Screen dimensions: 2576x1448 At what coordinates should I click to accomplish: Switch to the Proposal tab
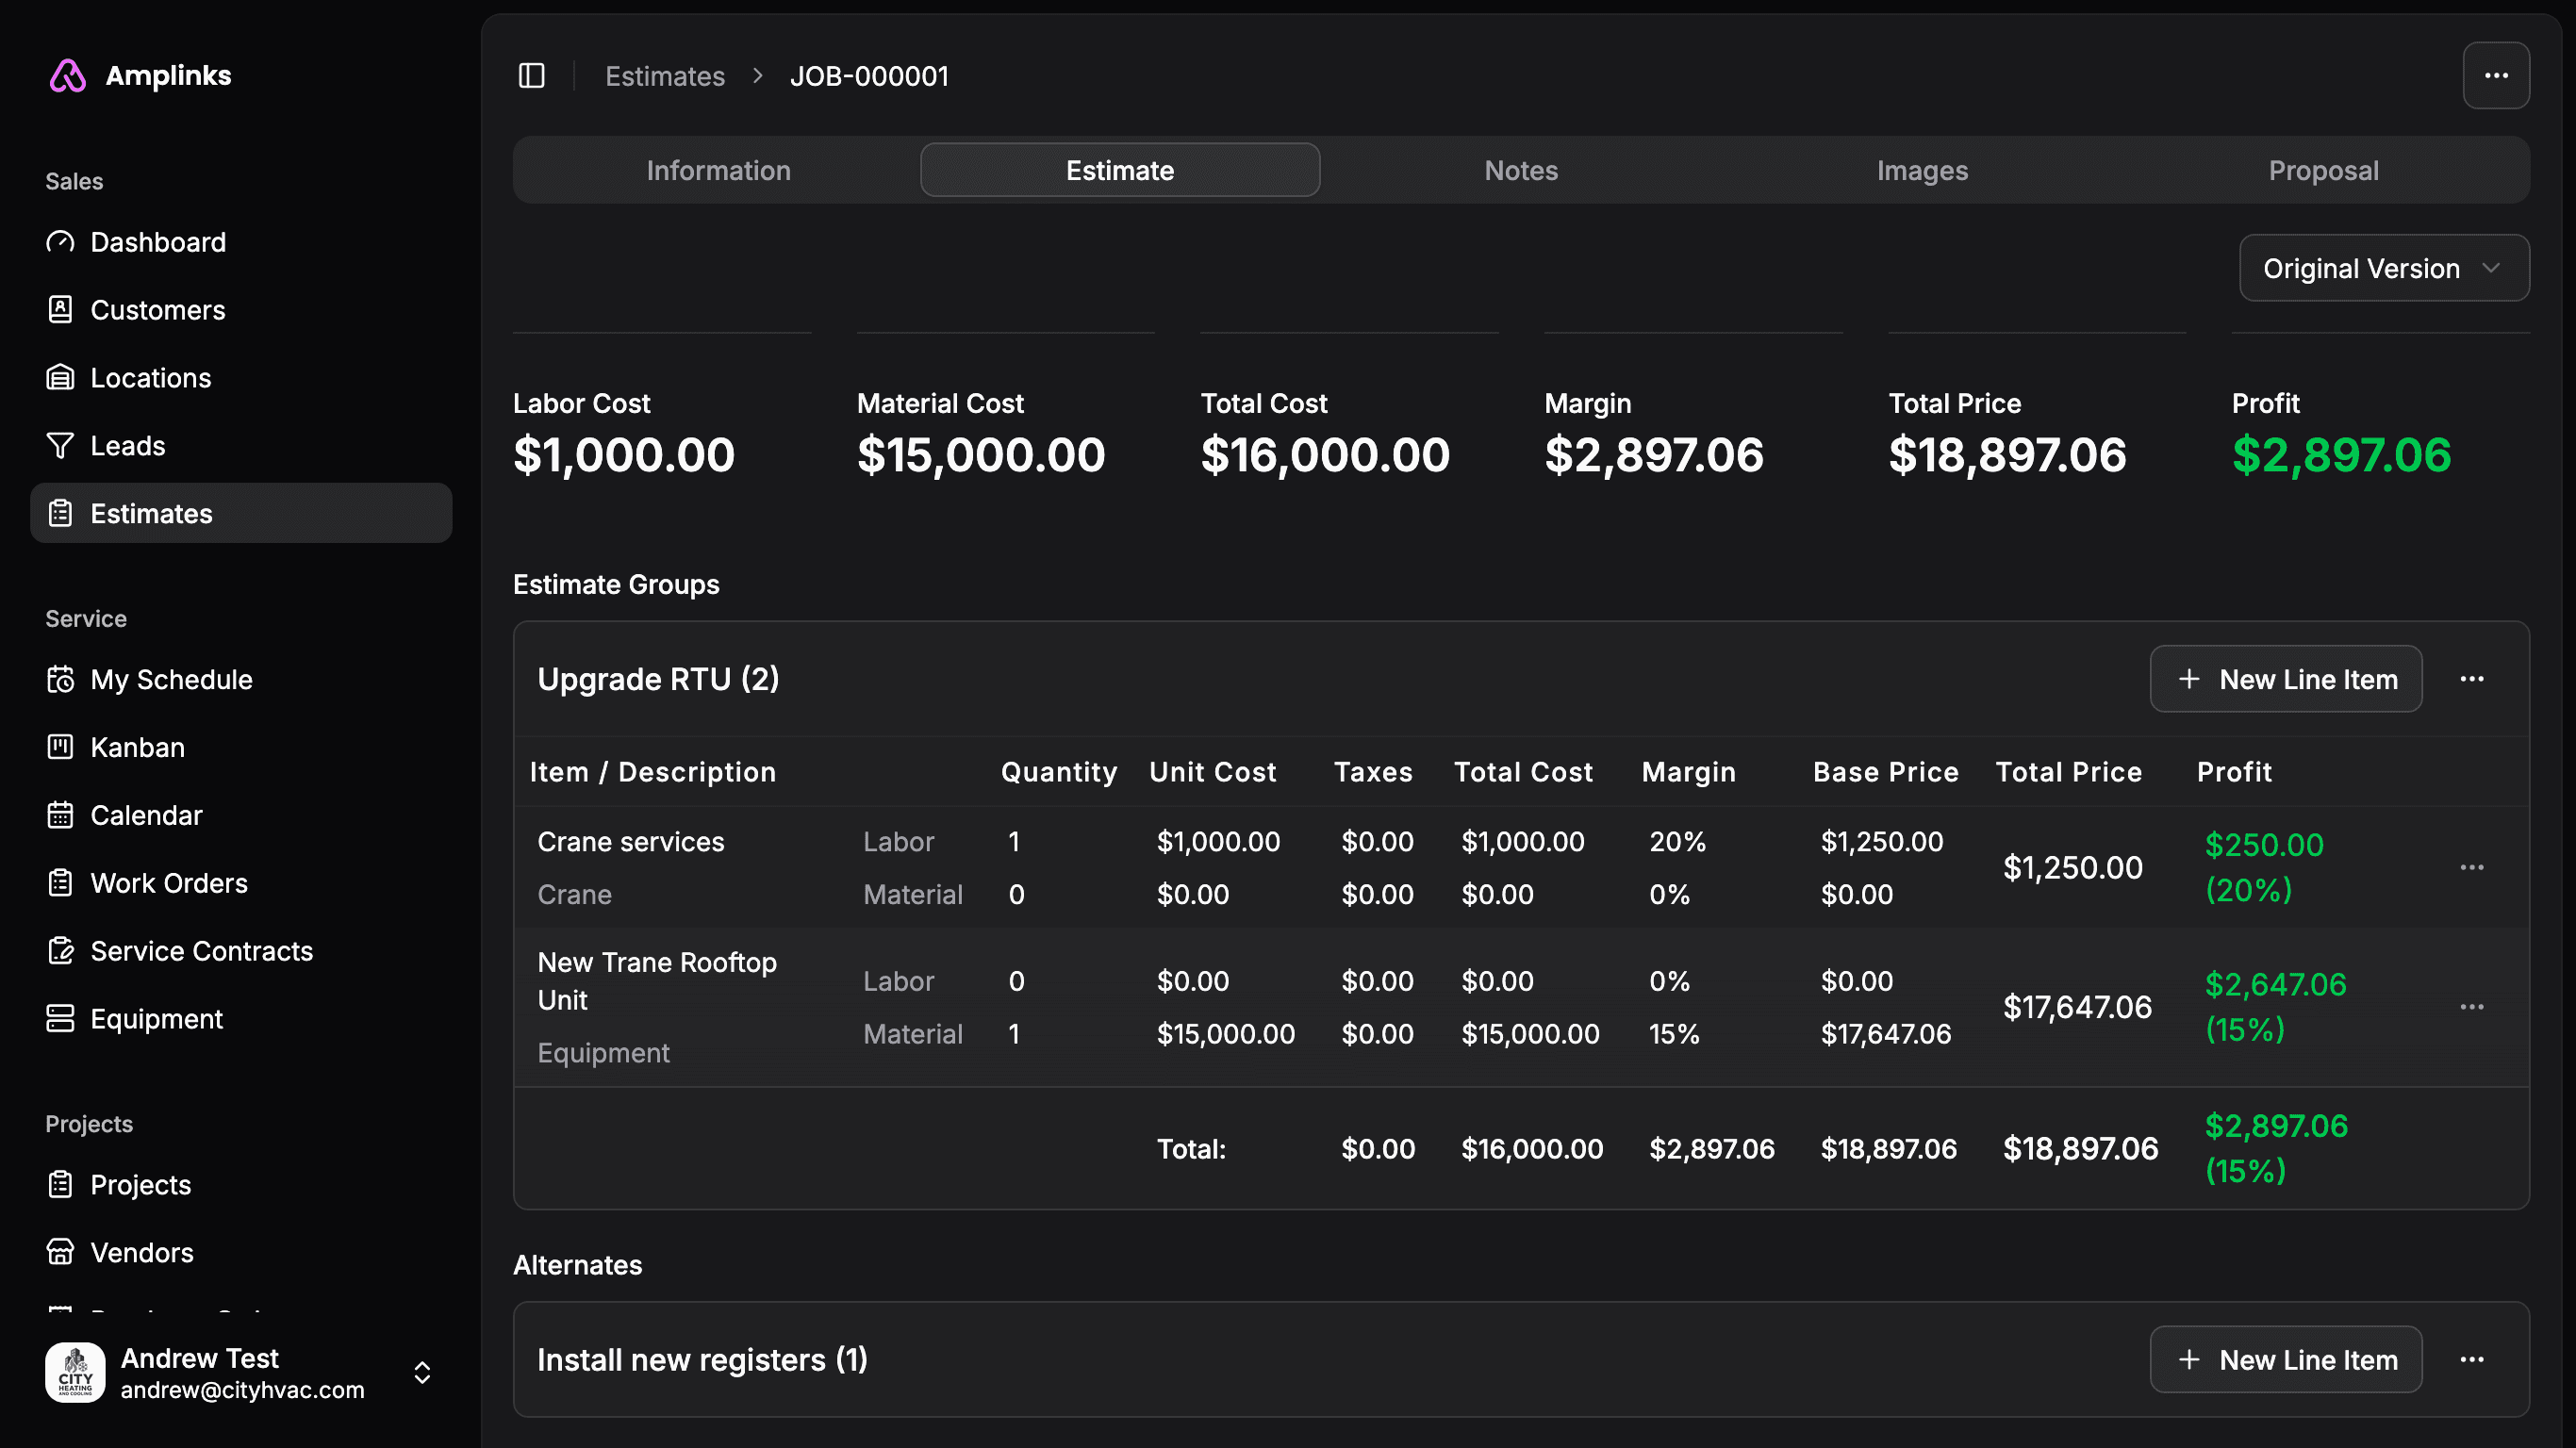click(2322, 170)
